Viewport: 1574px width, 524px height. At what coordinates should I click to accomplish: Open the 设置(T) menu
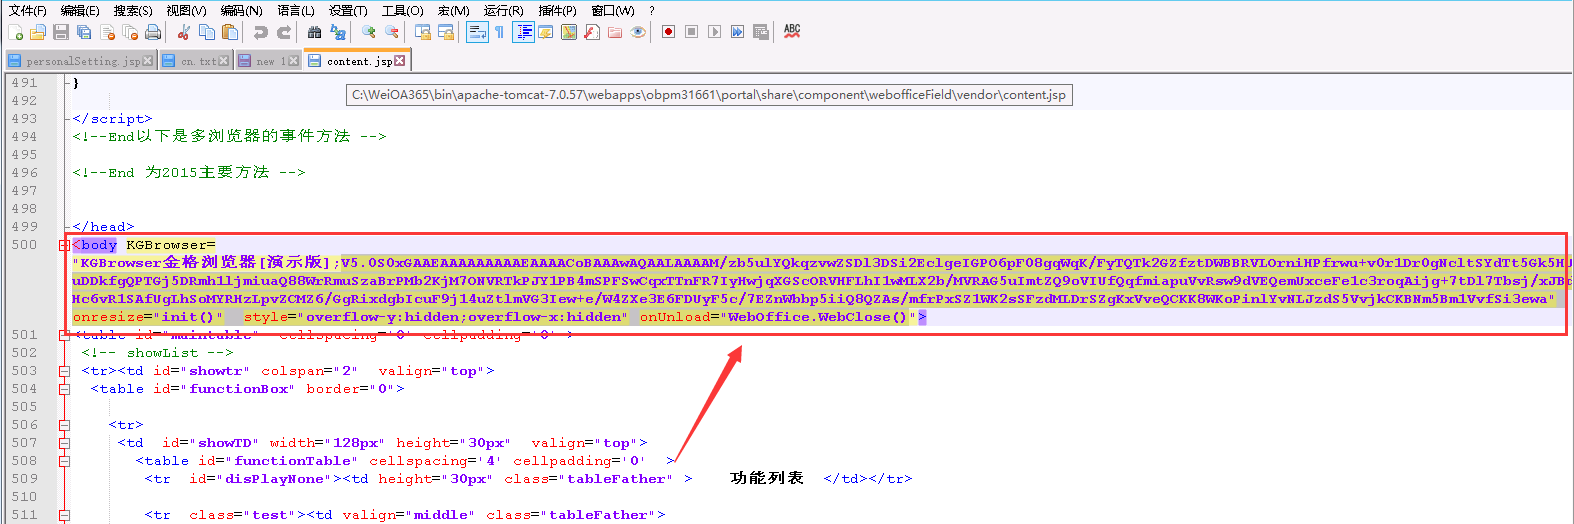pos(348,10)
